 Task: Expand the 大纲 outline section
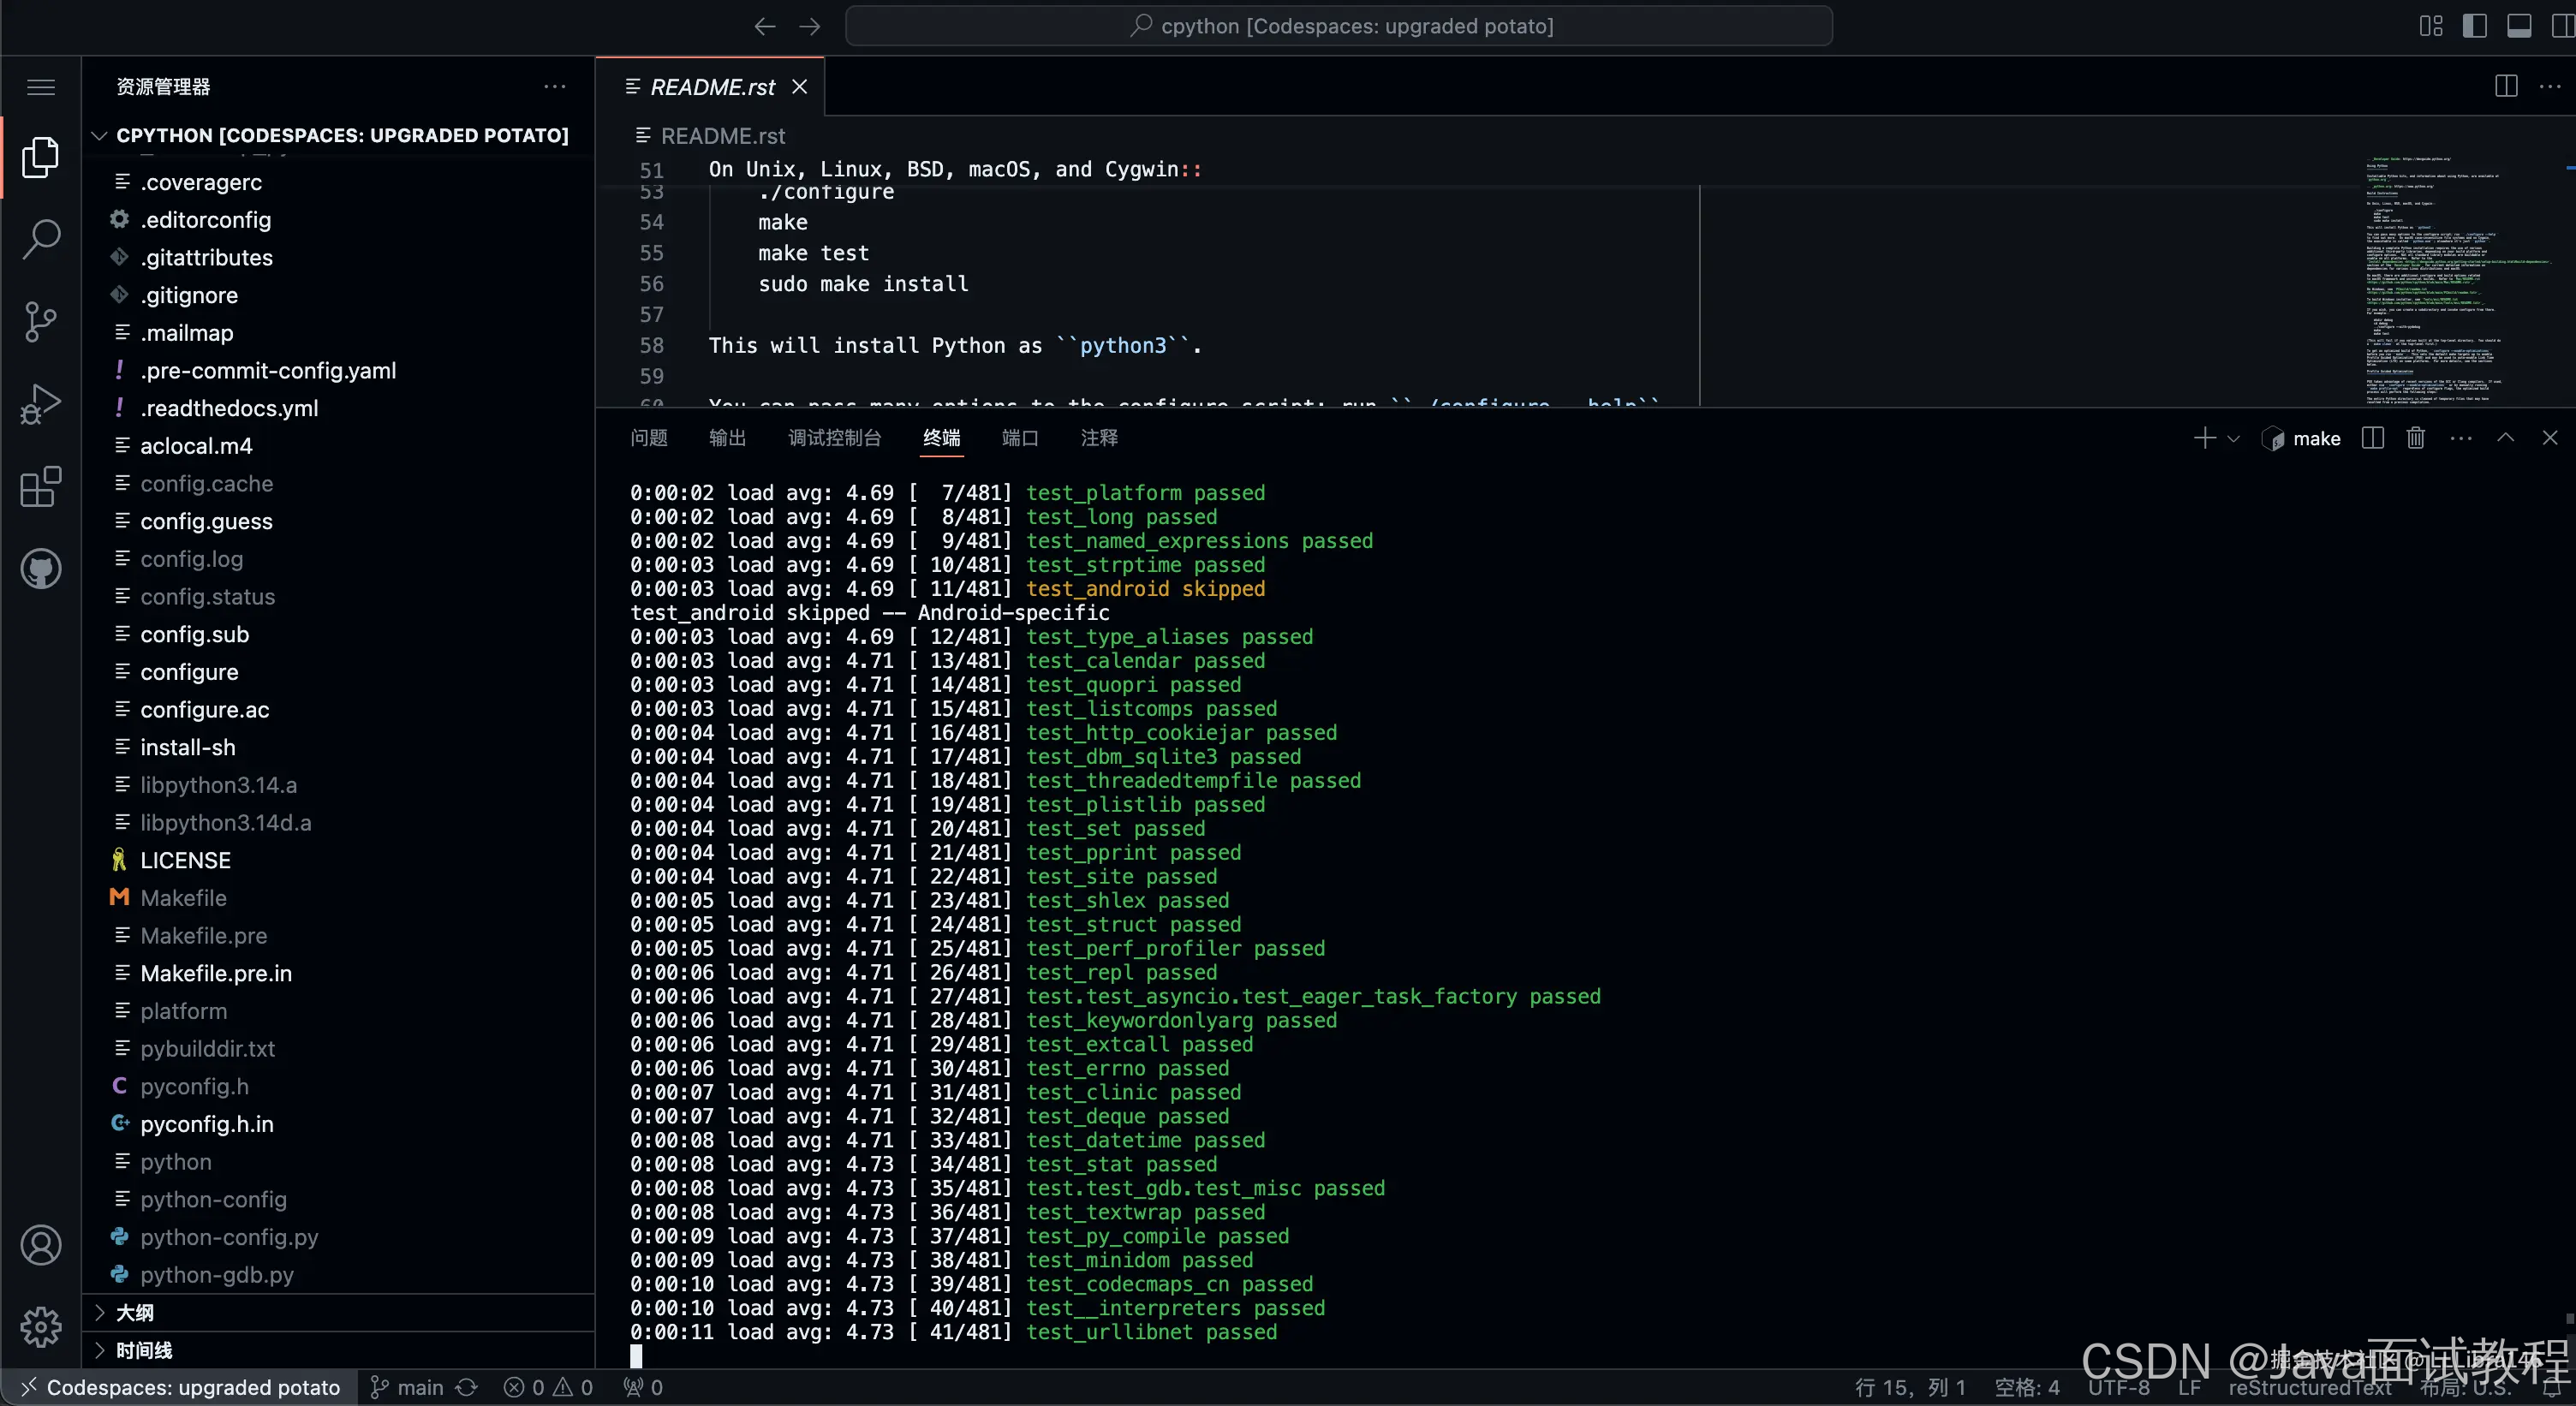[x=338, y=1312]
